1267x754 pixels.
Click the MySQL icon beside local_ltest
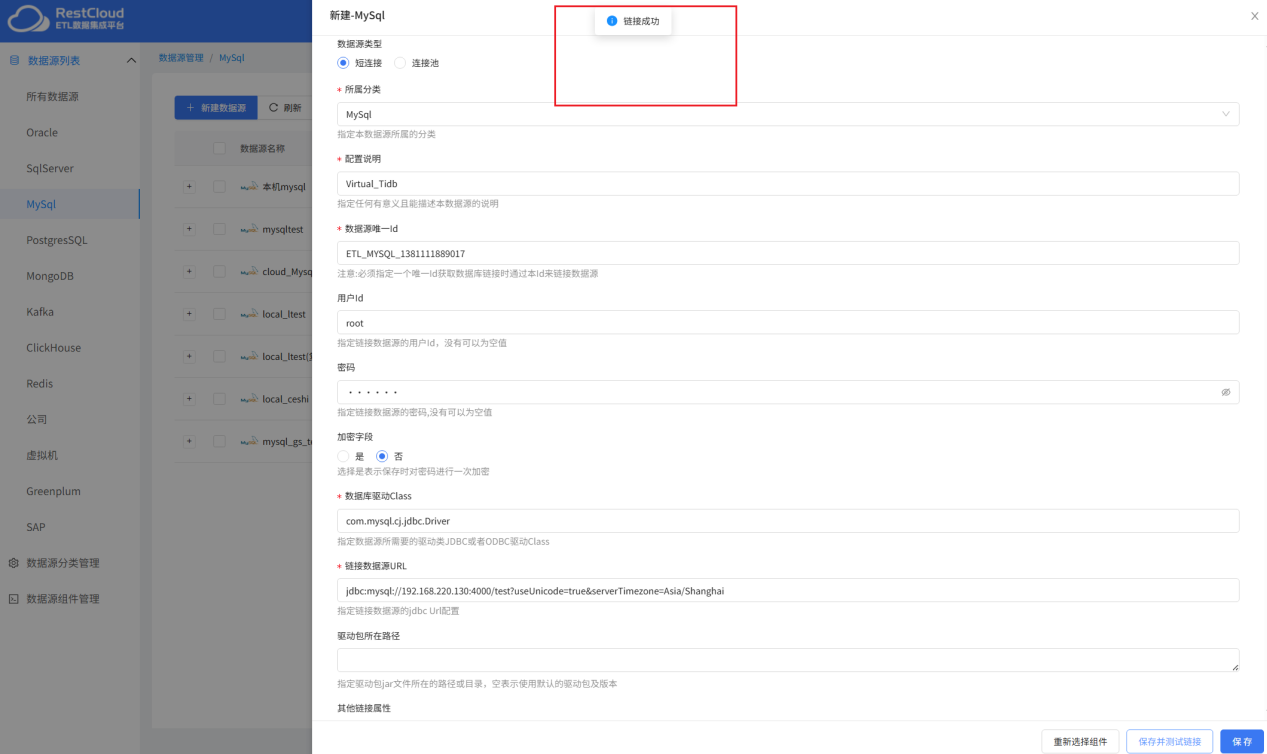click(x=249, y=314)
